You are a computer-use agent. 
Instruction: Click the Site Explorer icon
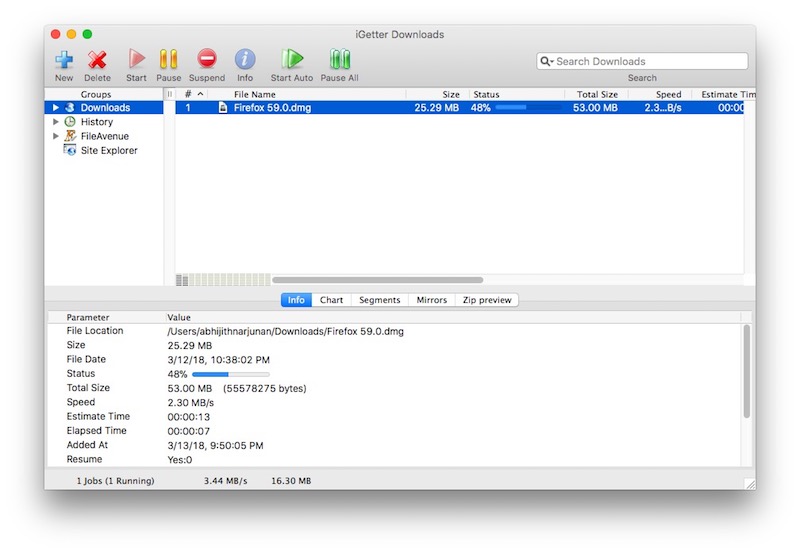click(x=69, y=150)
